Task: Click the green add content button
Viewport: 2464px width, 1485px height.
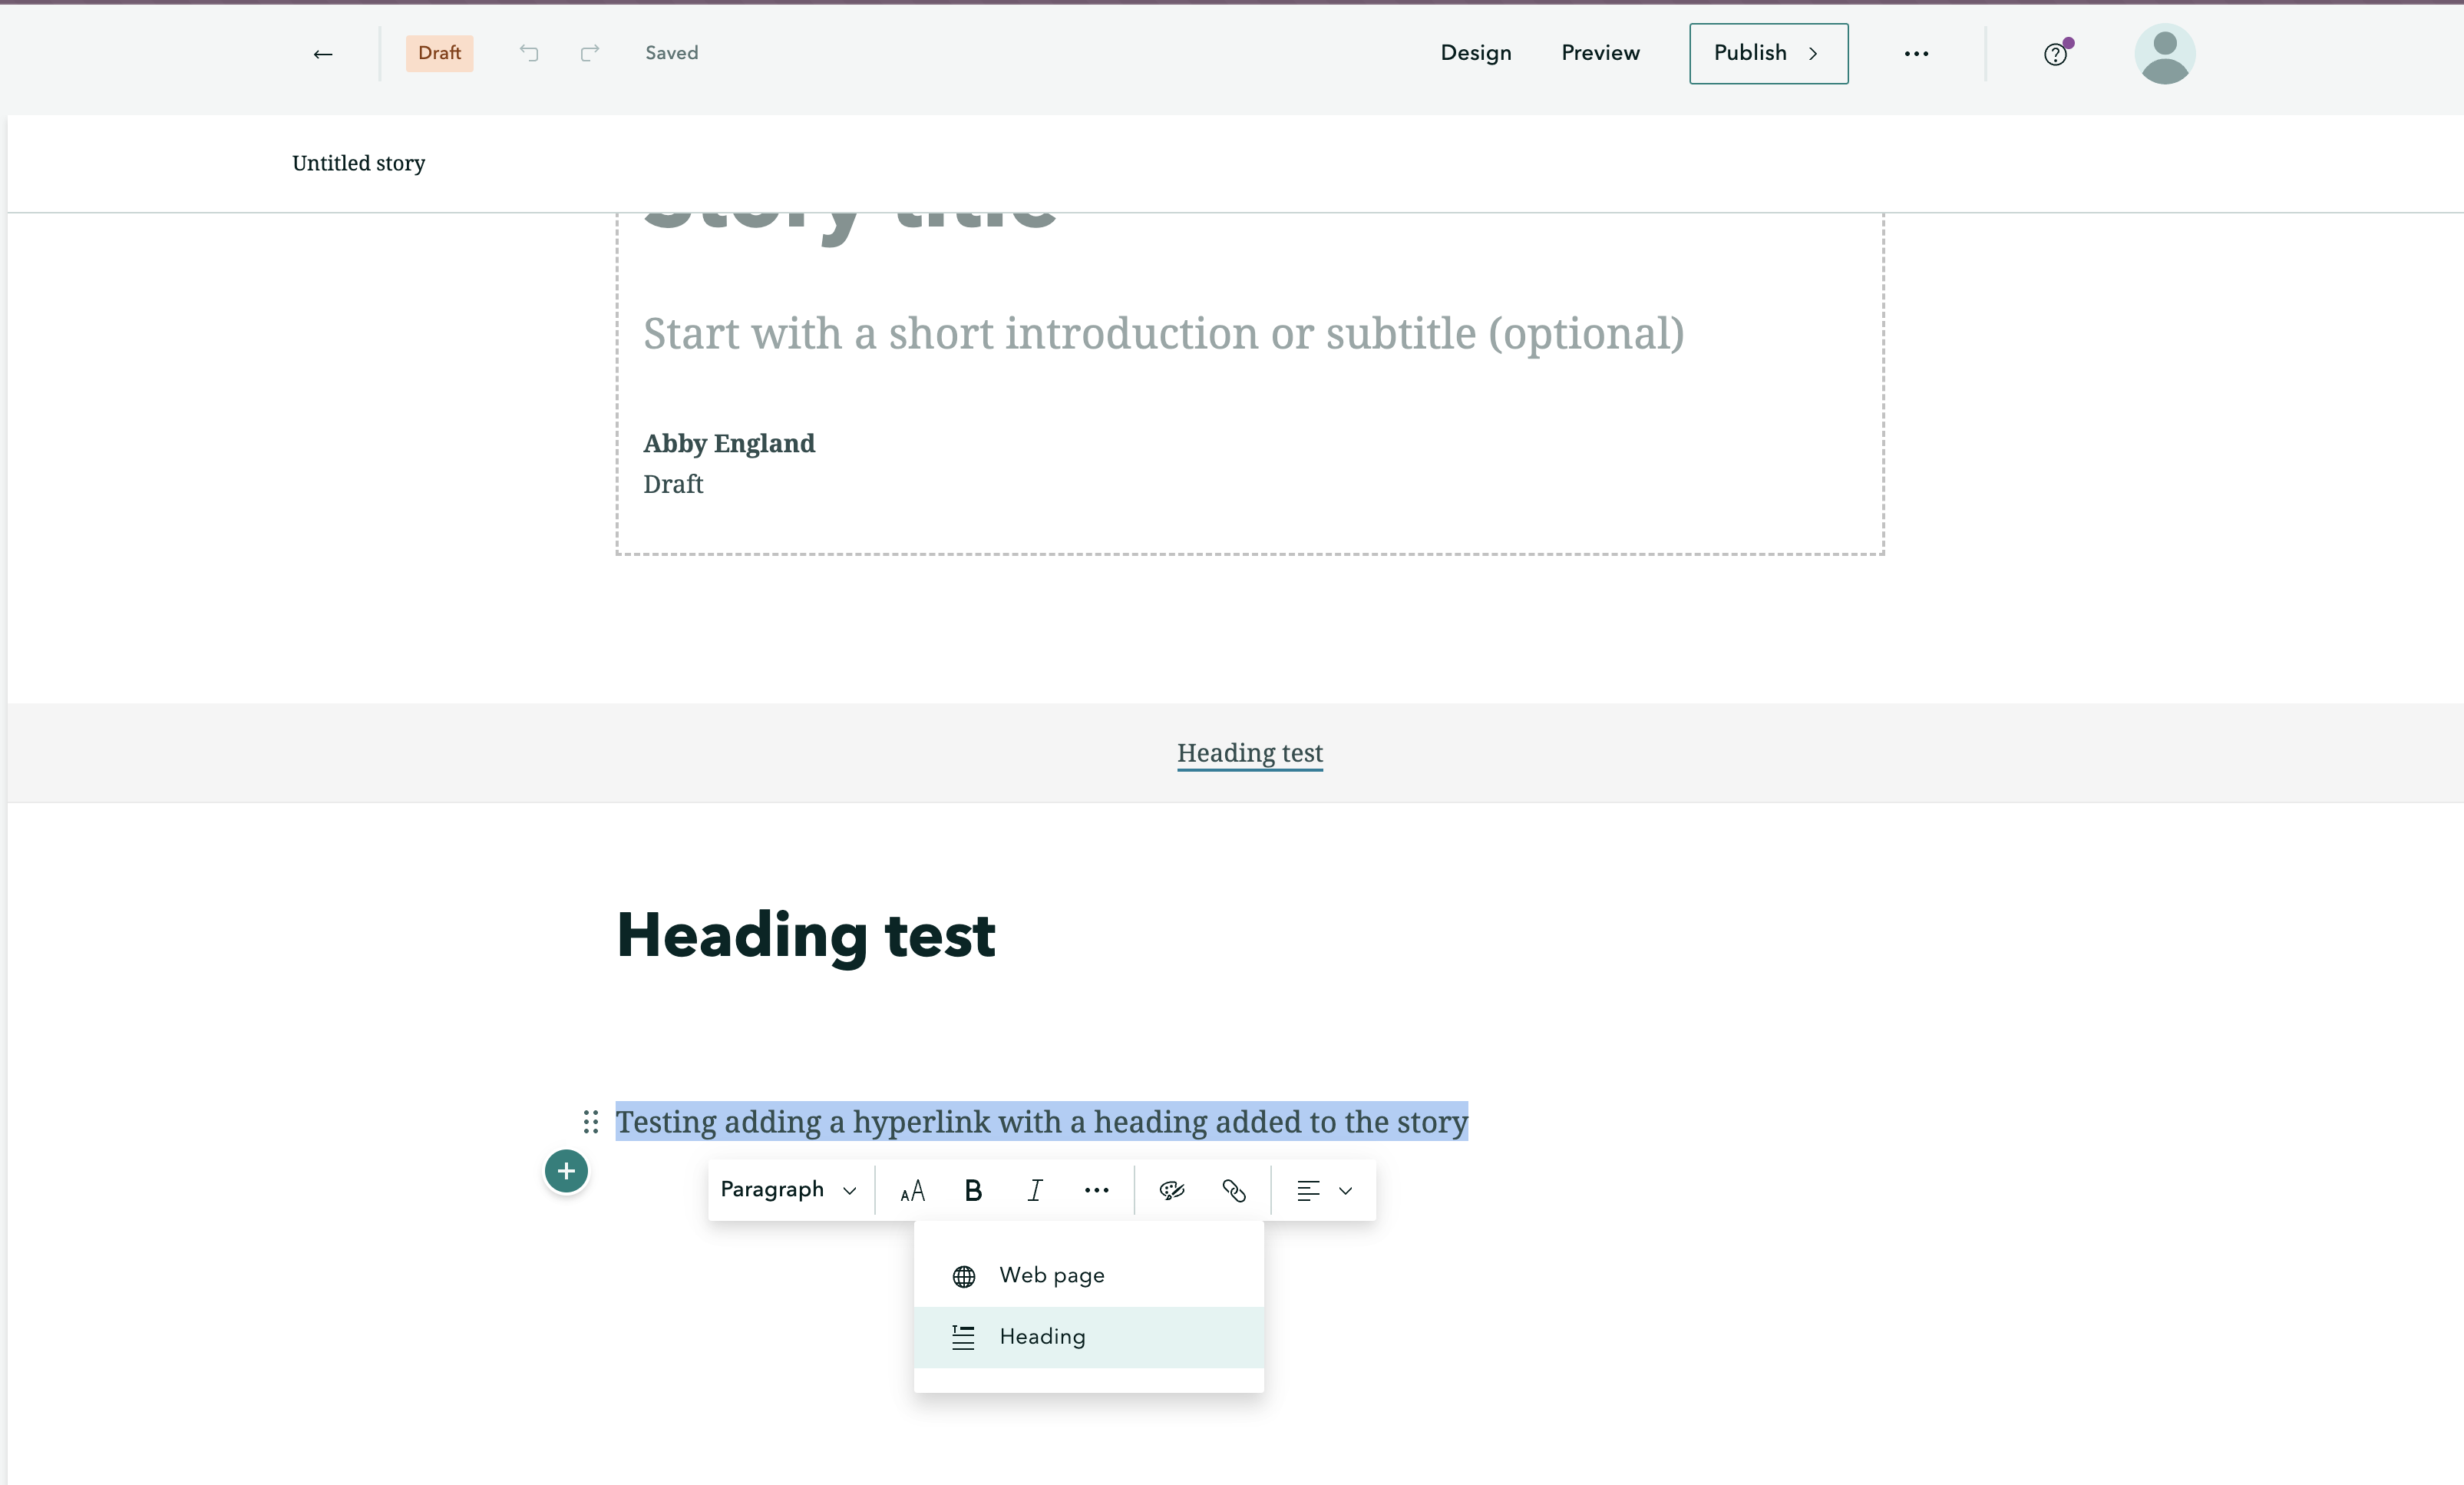Action: coord(566,1171)
